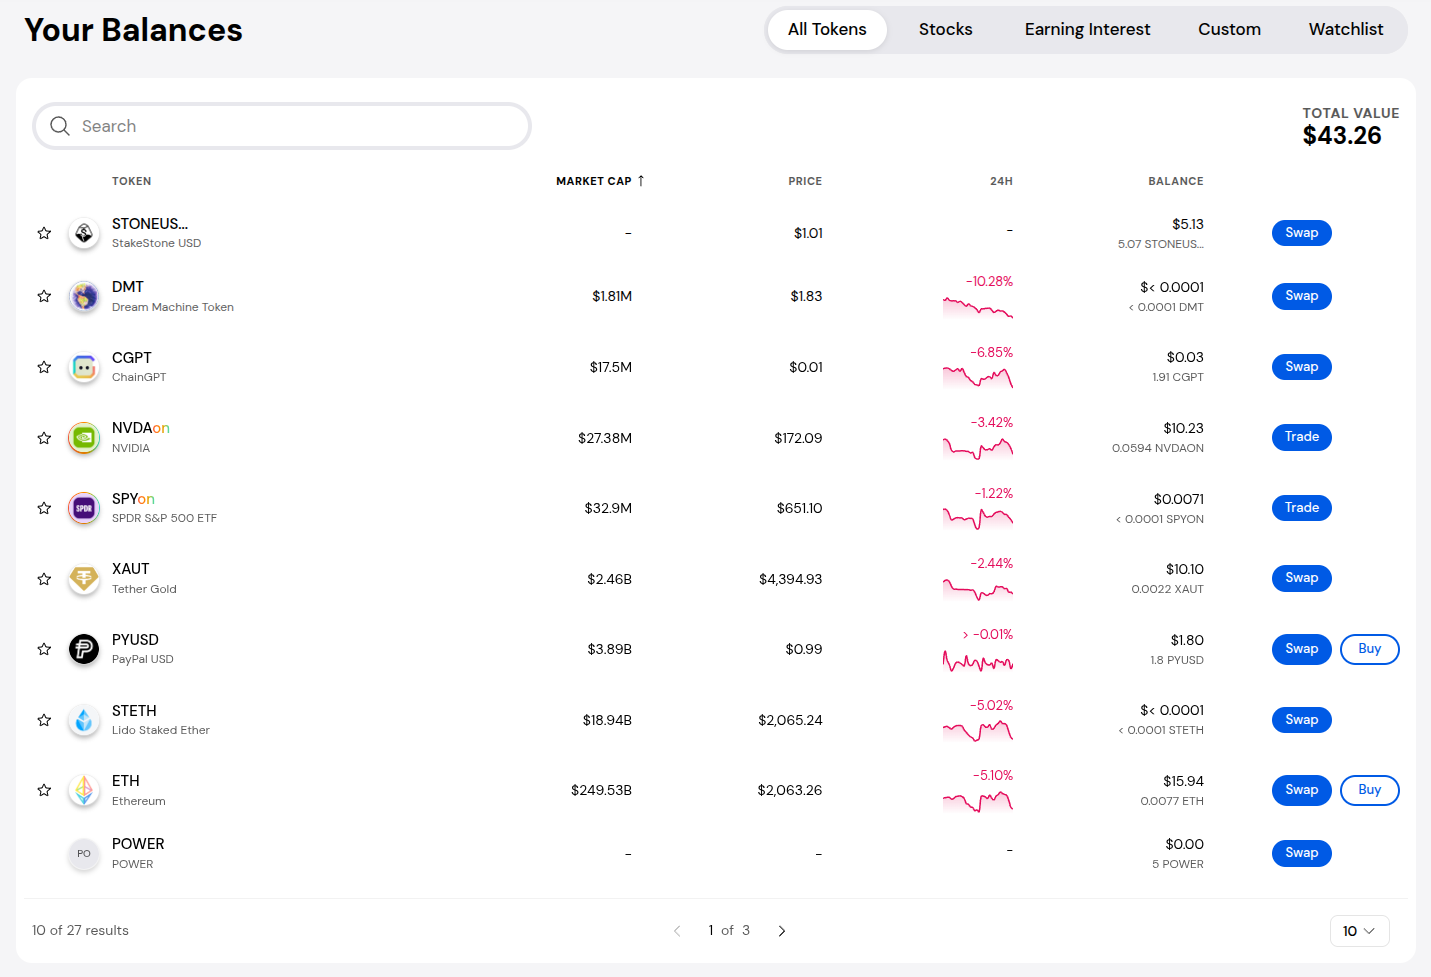This screenshot has width=1431, height=977.
Task: Click the SPYon SPDR token icon
Action: point(84,508)
